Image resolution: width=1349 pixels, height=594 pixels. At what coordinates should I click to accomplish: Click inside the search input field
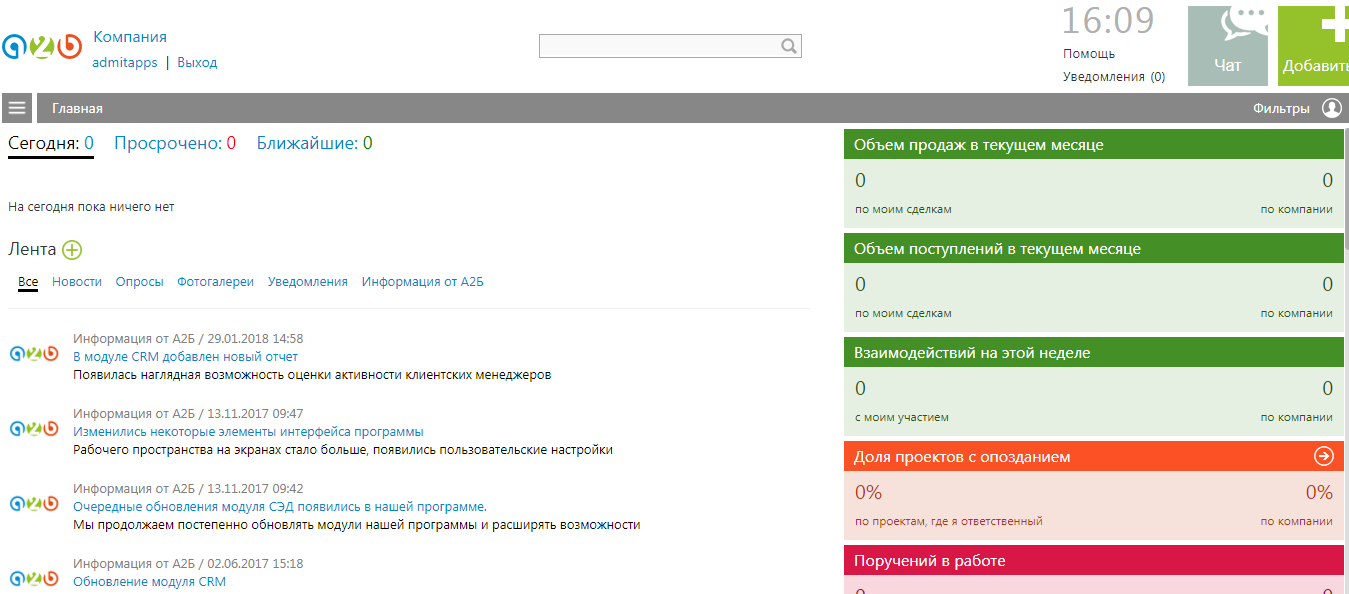point(660,45)
